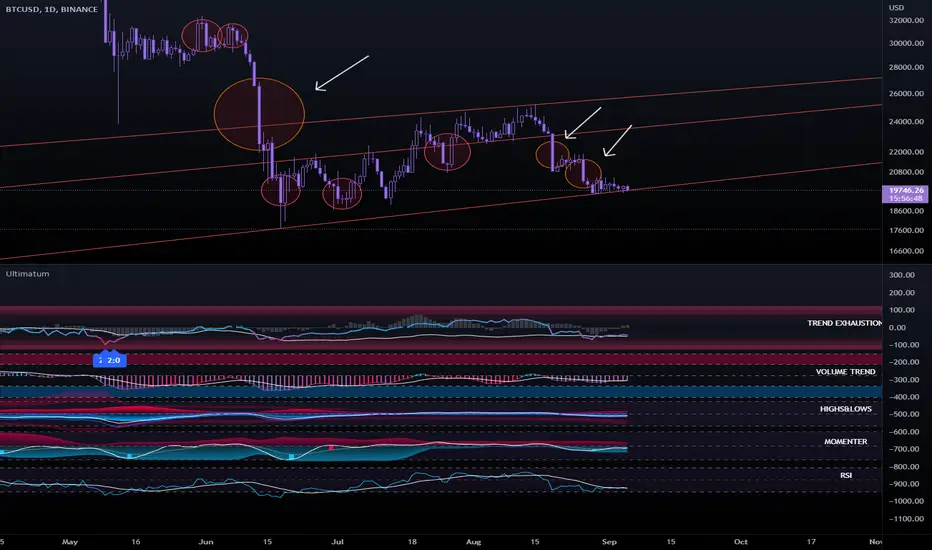Click the 18 date label on time axis
The width and height of the screenshot is (932, 550).
(x=412, y=542)
